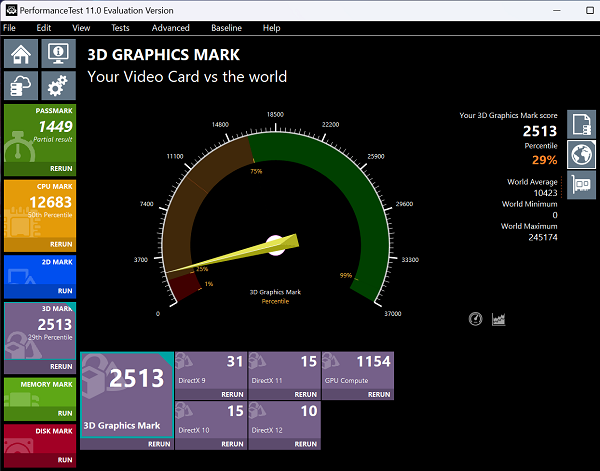Click the World Minimum 0 value
Image resolution: width=600 pixels, height=471 pixels.
[x=555, y=215]
